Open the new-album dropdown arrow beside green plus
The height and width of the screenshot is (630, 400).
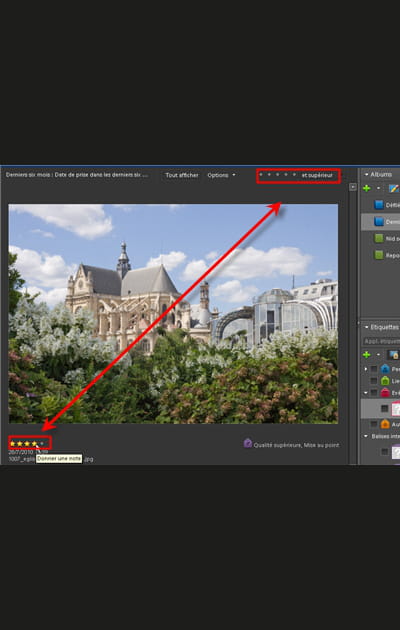click(x=378, y=188)
